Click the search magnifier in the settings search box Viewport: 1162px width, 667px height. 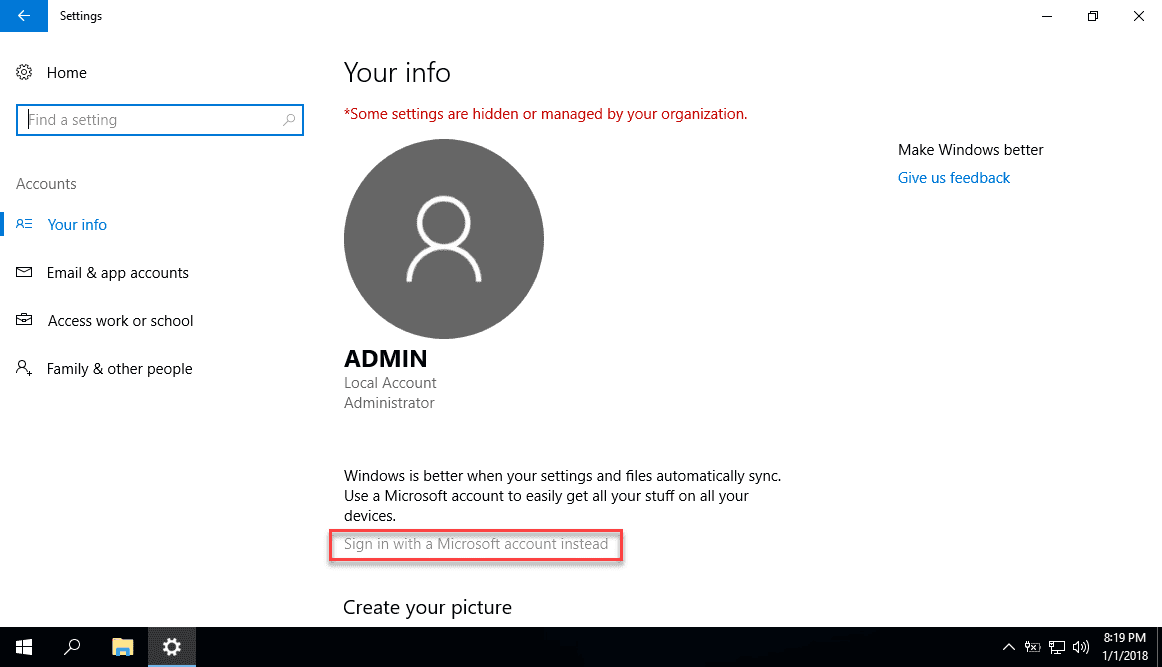(x=291, y=119)
